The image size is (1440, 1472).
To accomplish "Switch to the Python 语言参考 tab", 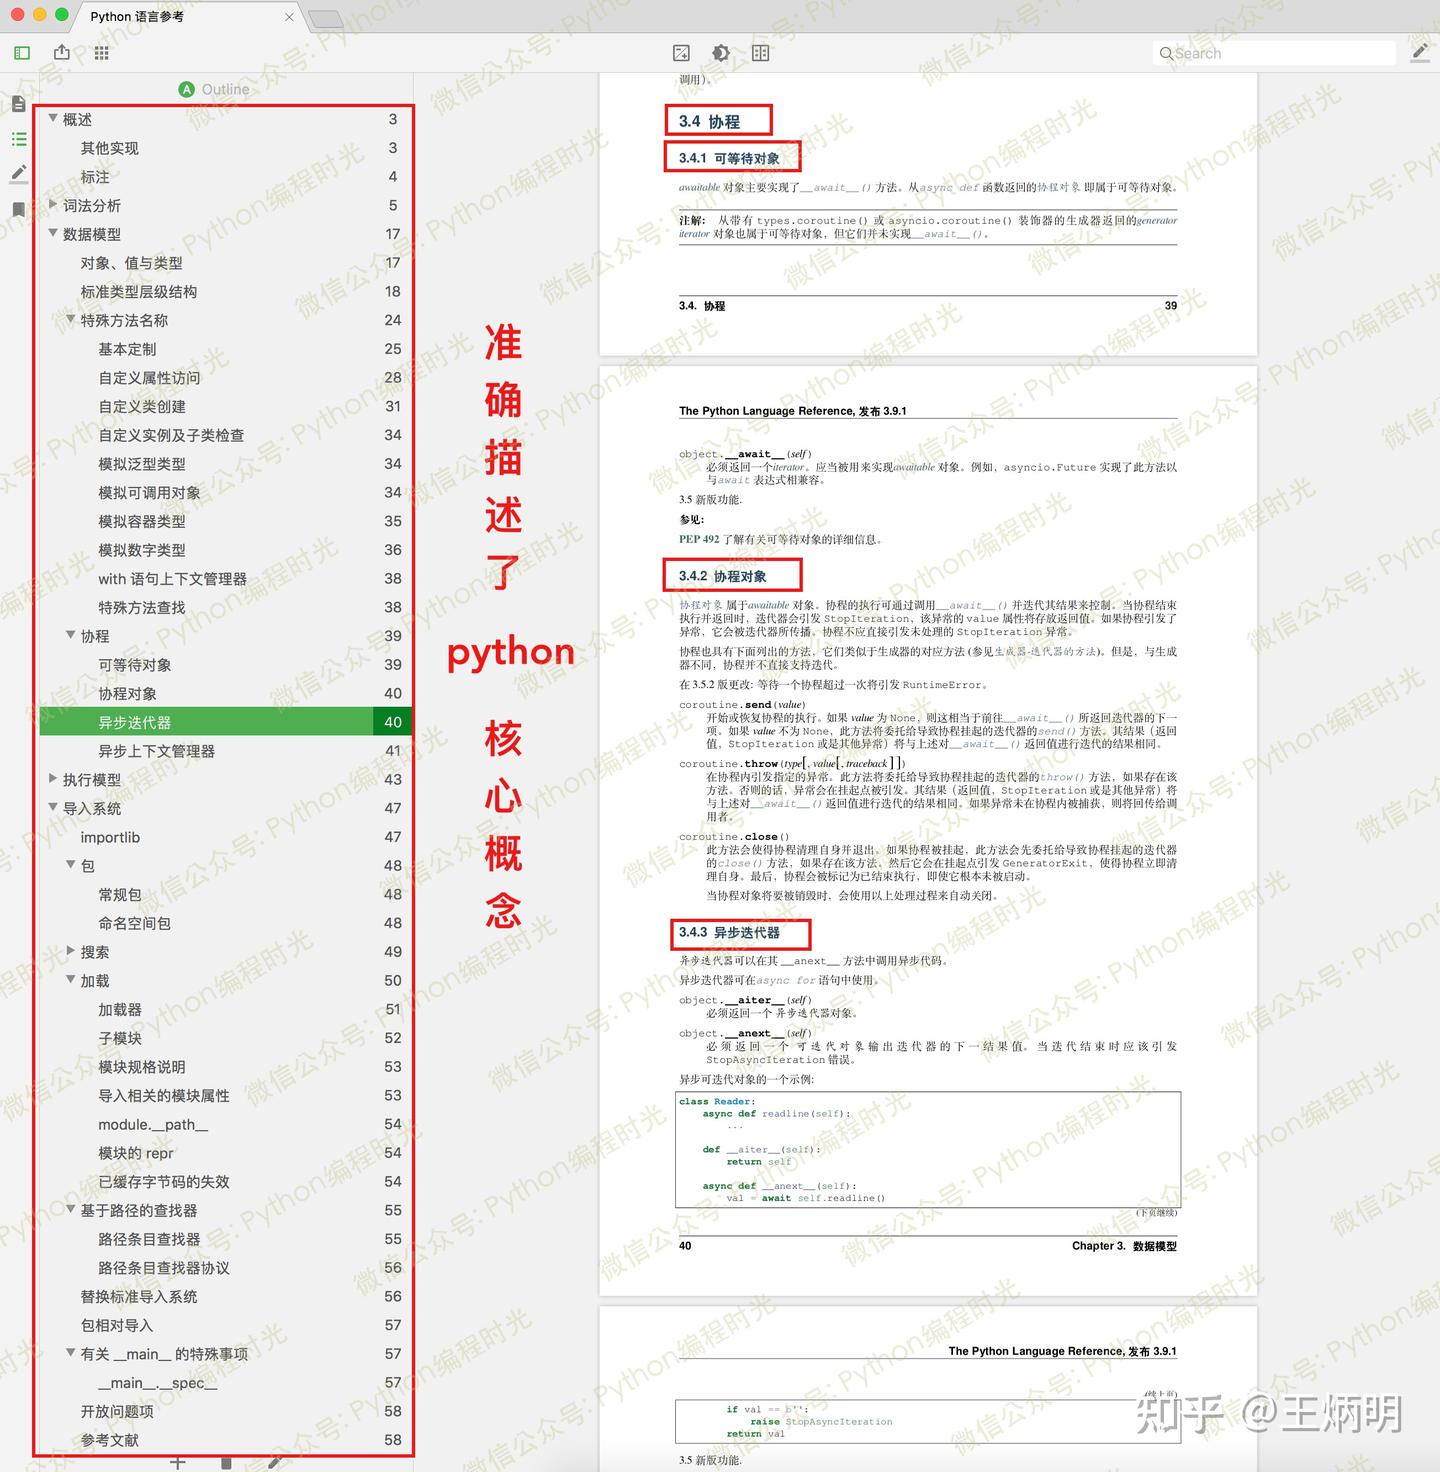I will (135, 16).
